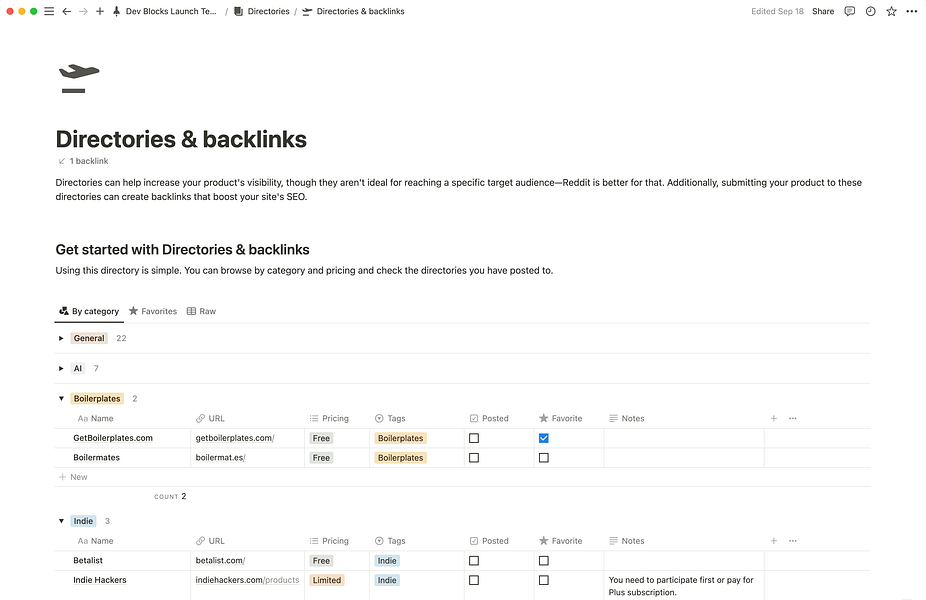This screenshot has width=926, height=600.
Task: Open page history via clock icon
Action: [869, 11]
